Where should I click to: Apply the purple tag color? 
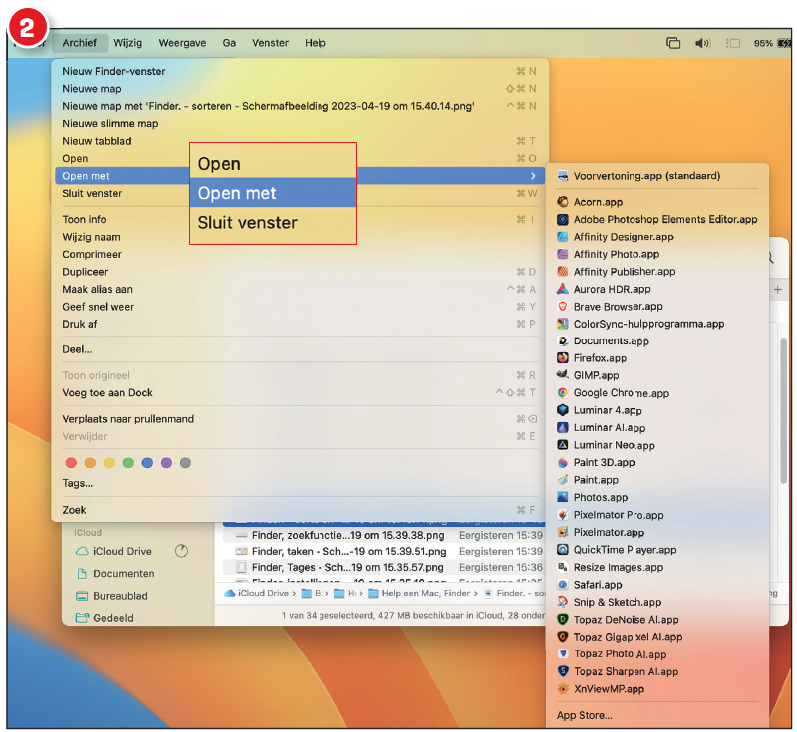click(166, 463)
